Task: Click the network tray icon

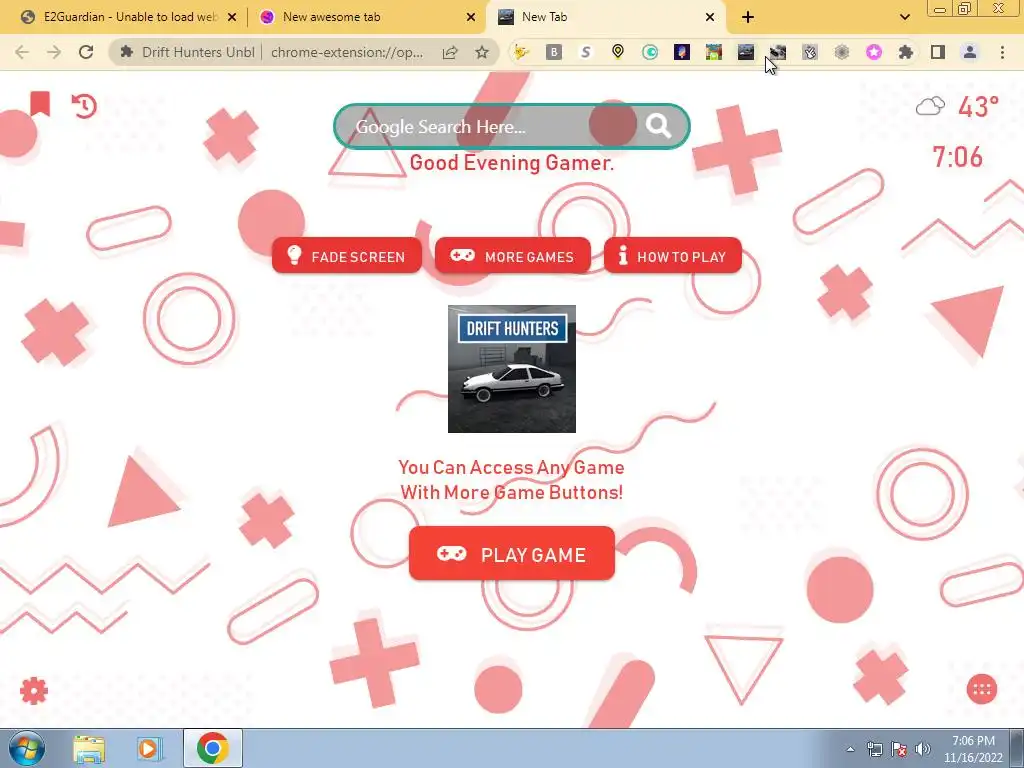Action: pyautogui.click(x=874, y=749)
